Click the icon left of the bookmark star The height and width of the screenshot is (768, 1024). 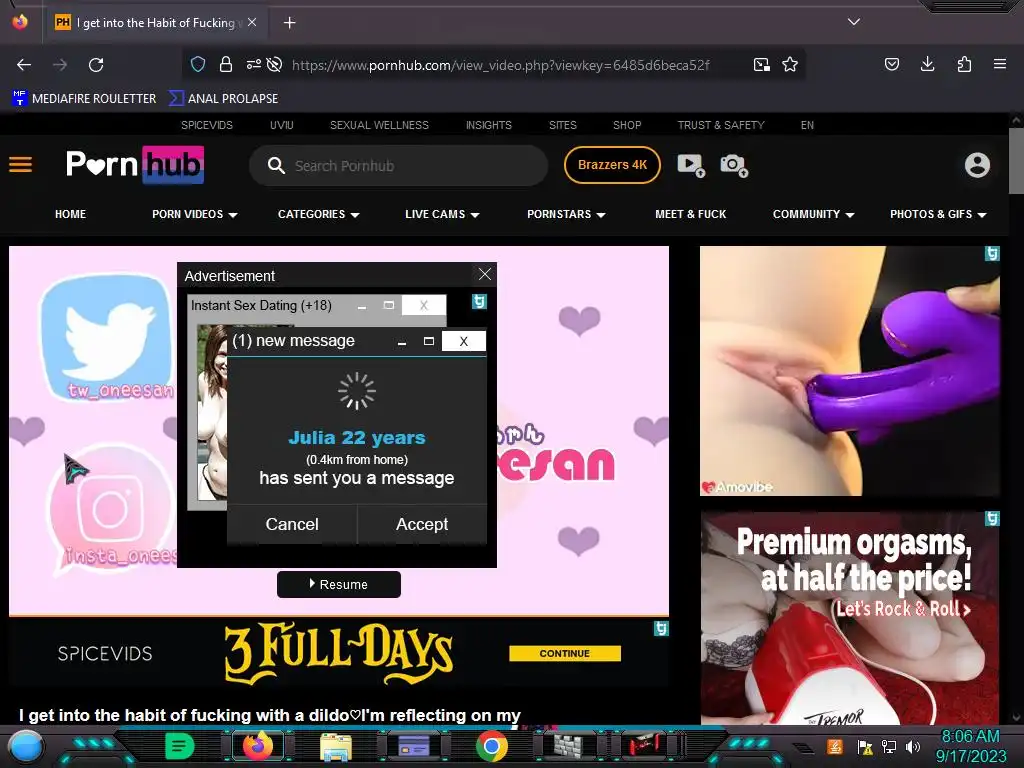pos(761,64)
